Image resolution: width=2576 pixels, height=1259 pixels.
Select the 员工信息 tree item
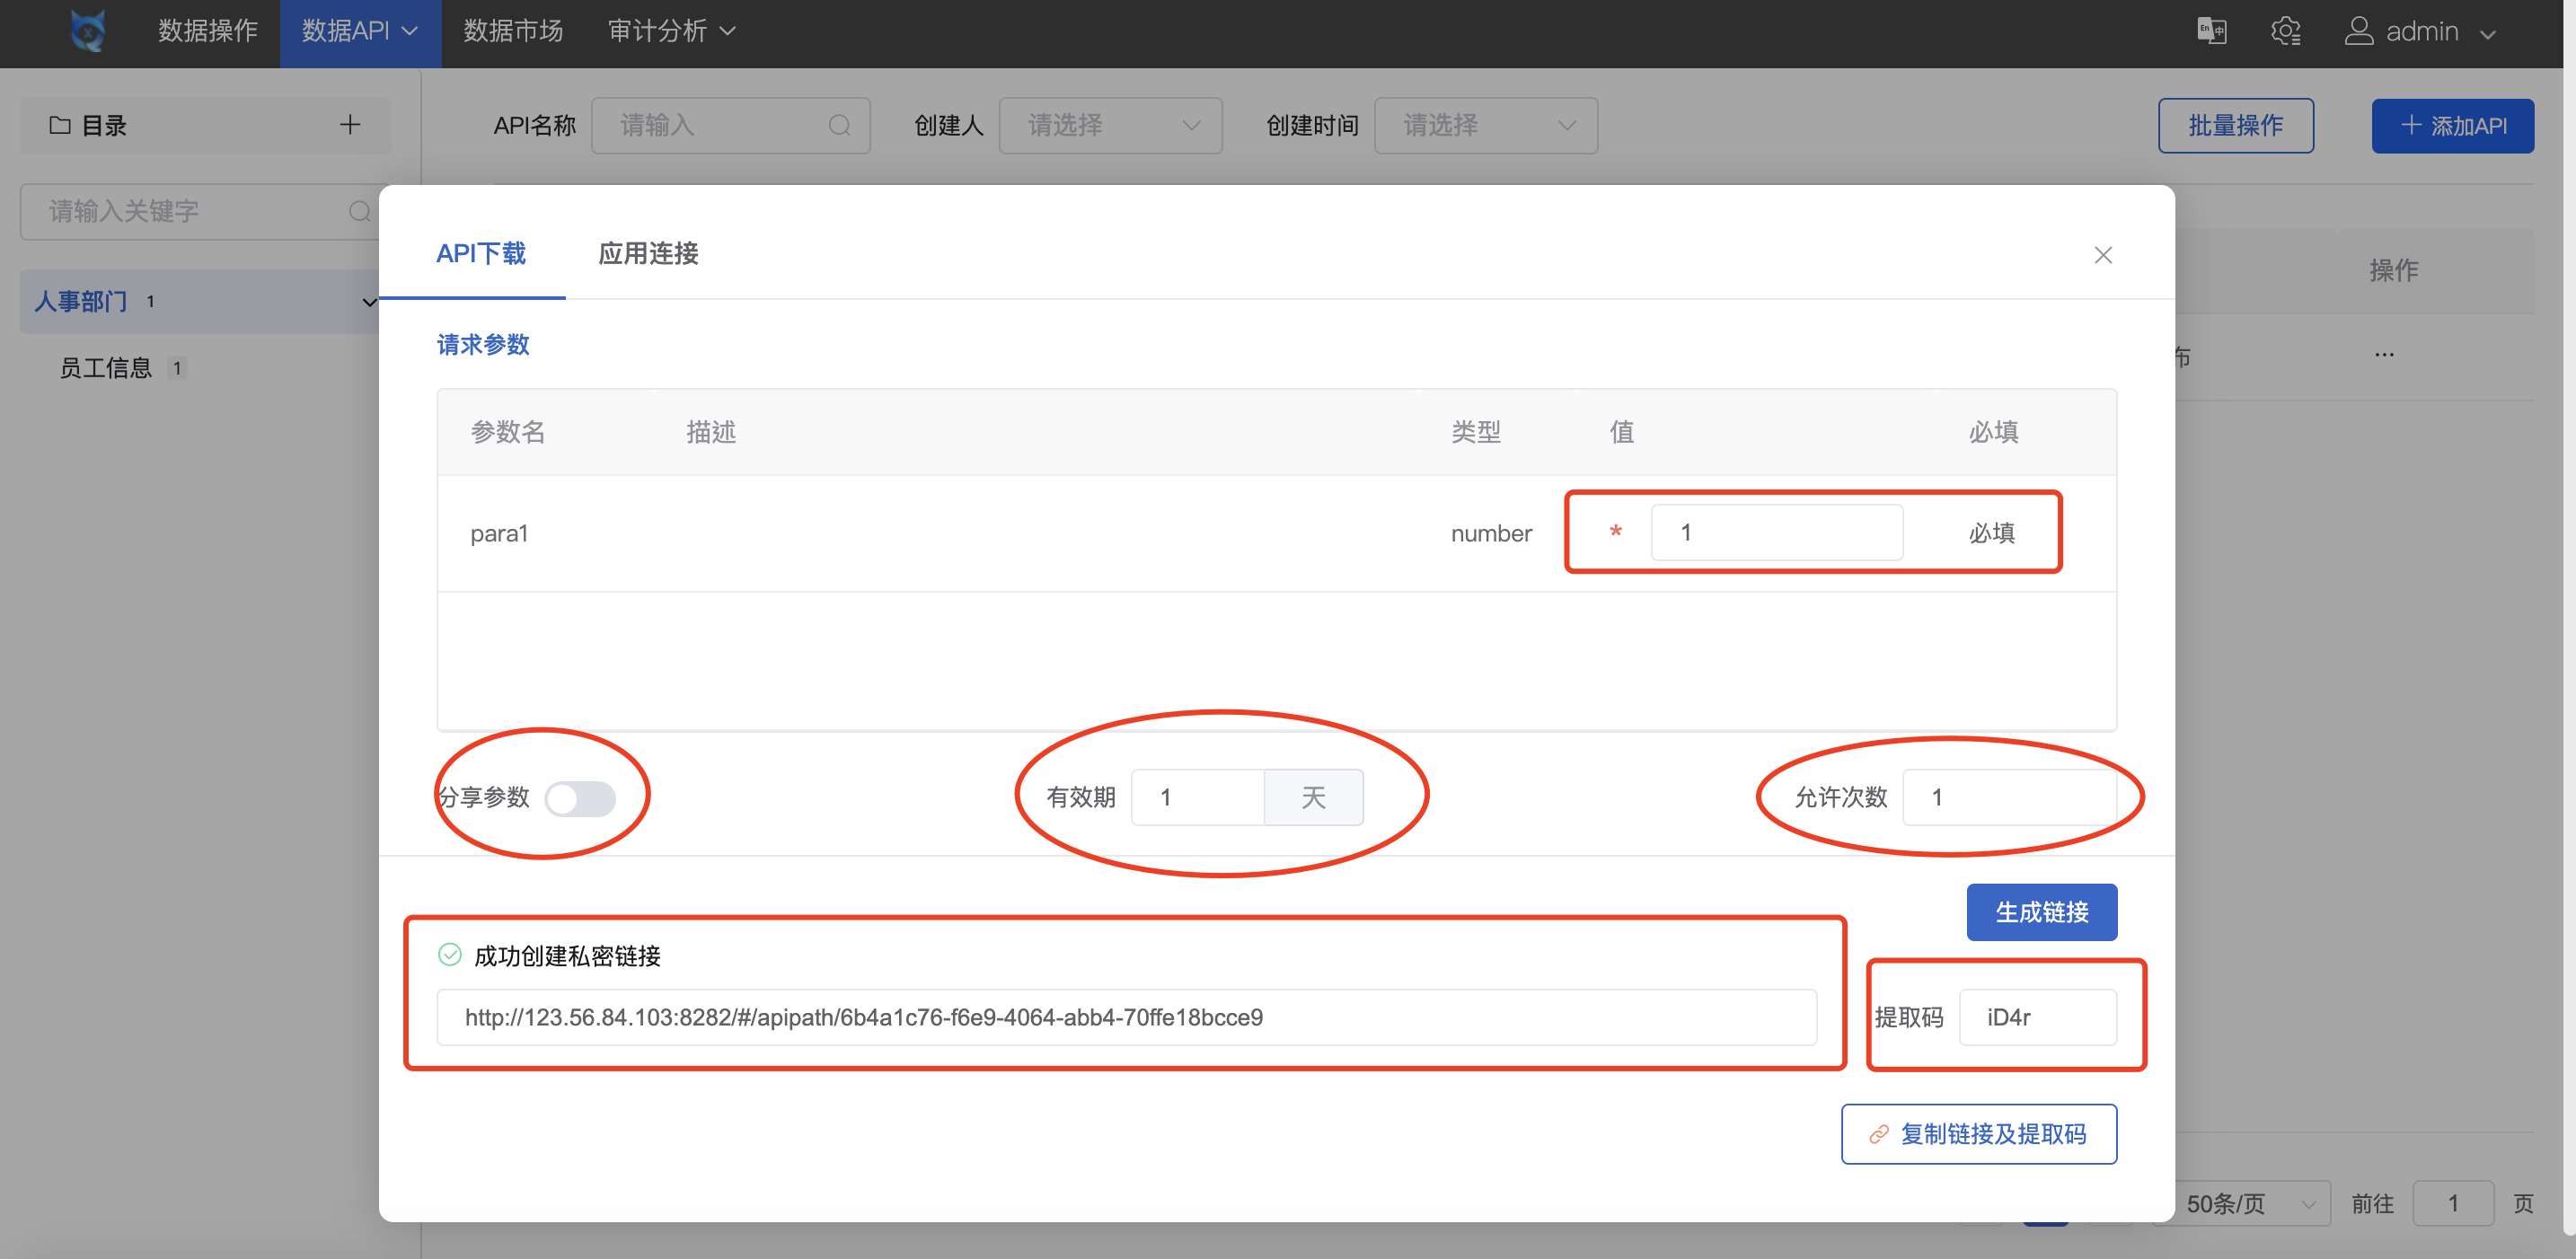tap(106, 367)
